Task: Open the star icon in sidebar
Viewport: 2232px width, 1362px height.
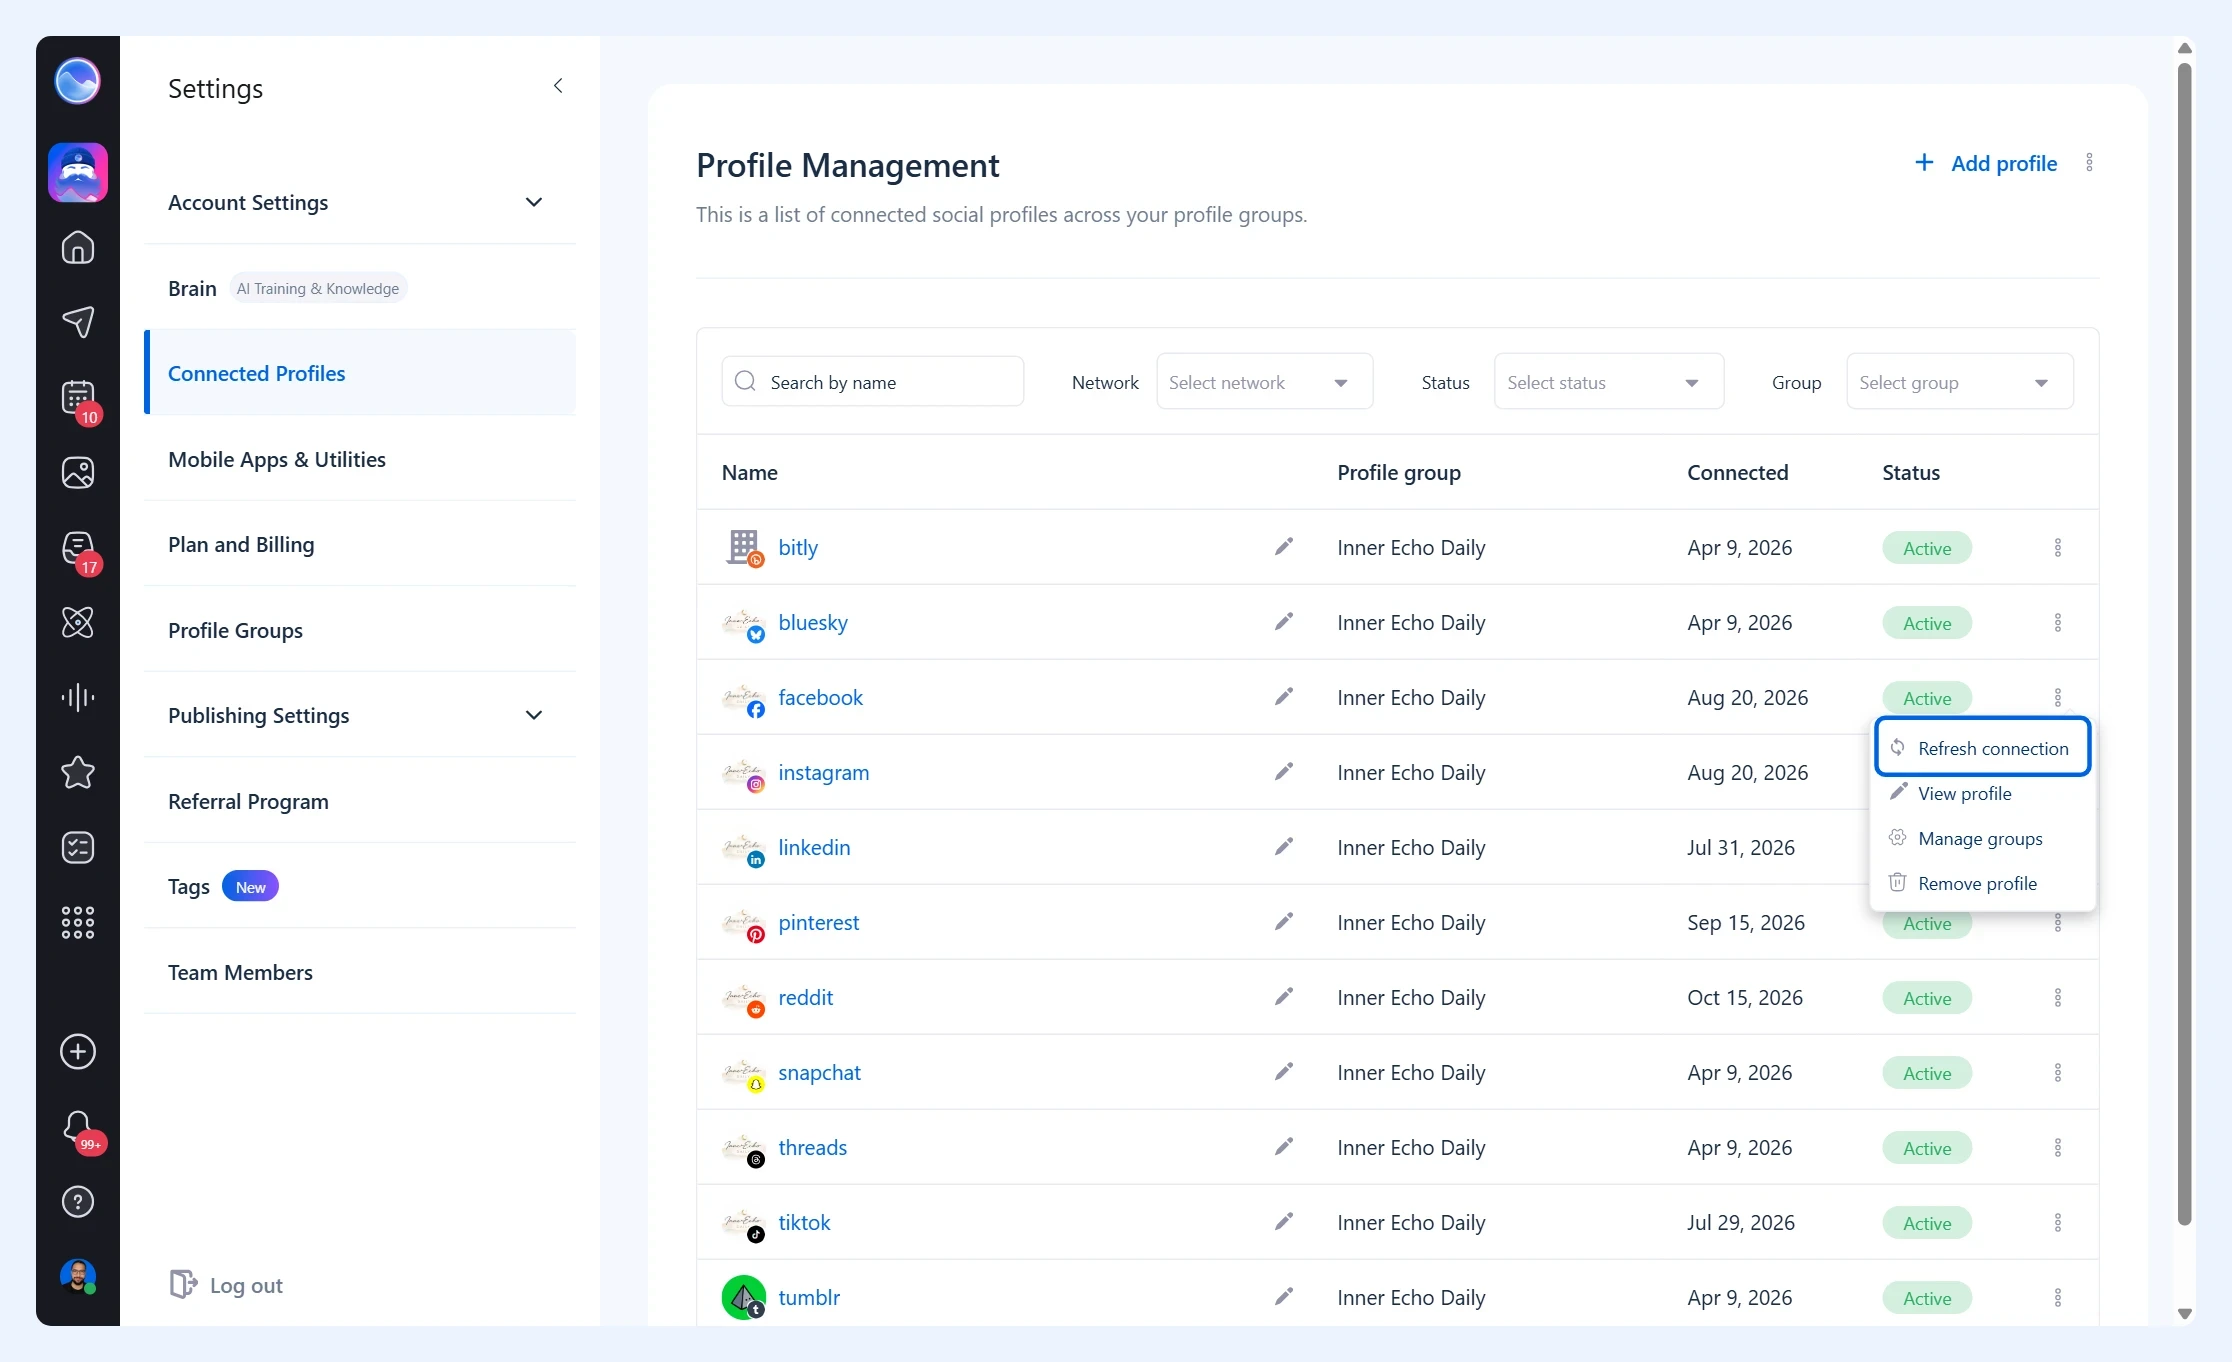Action: (78, 772)
